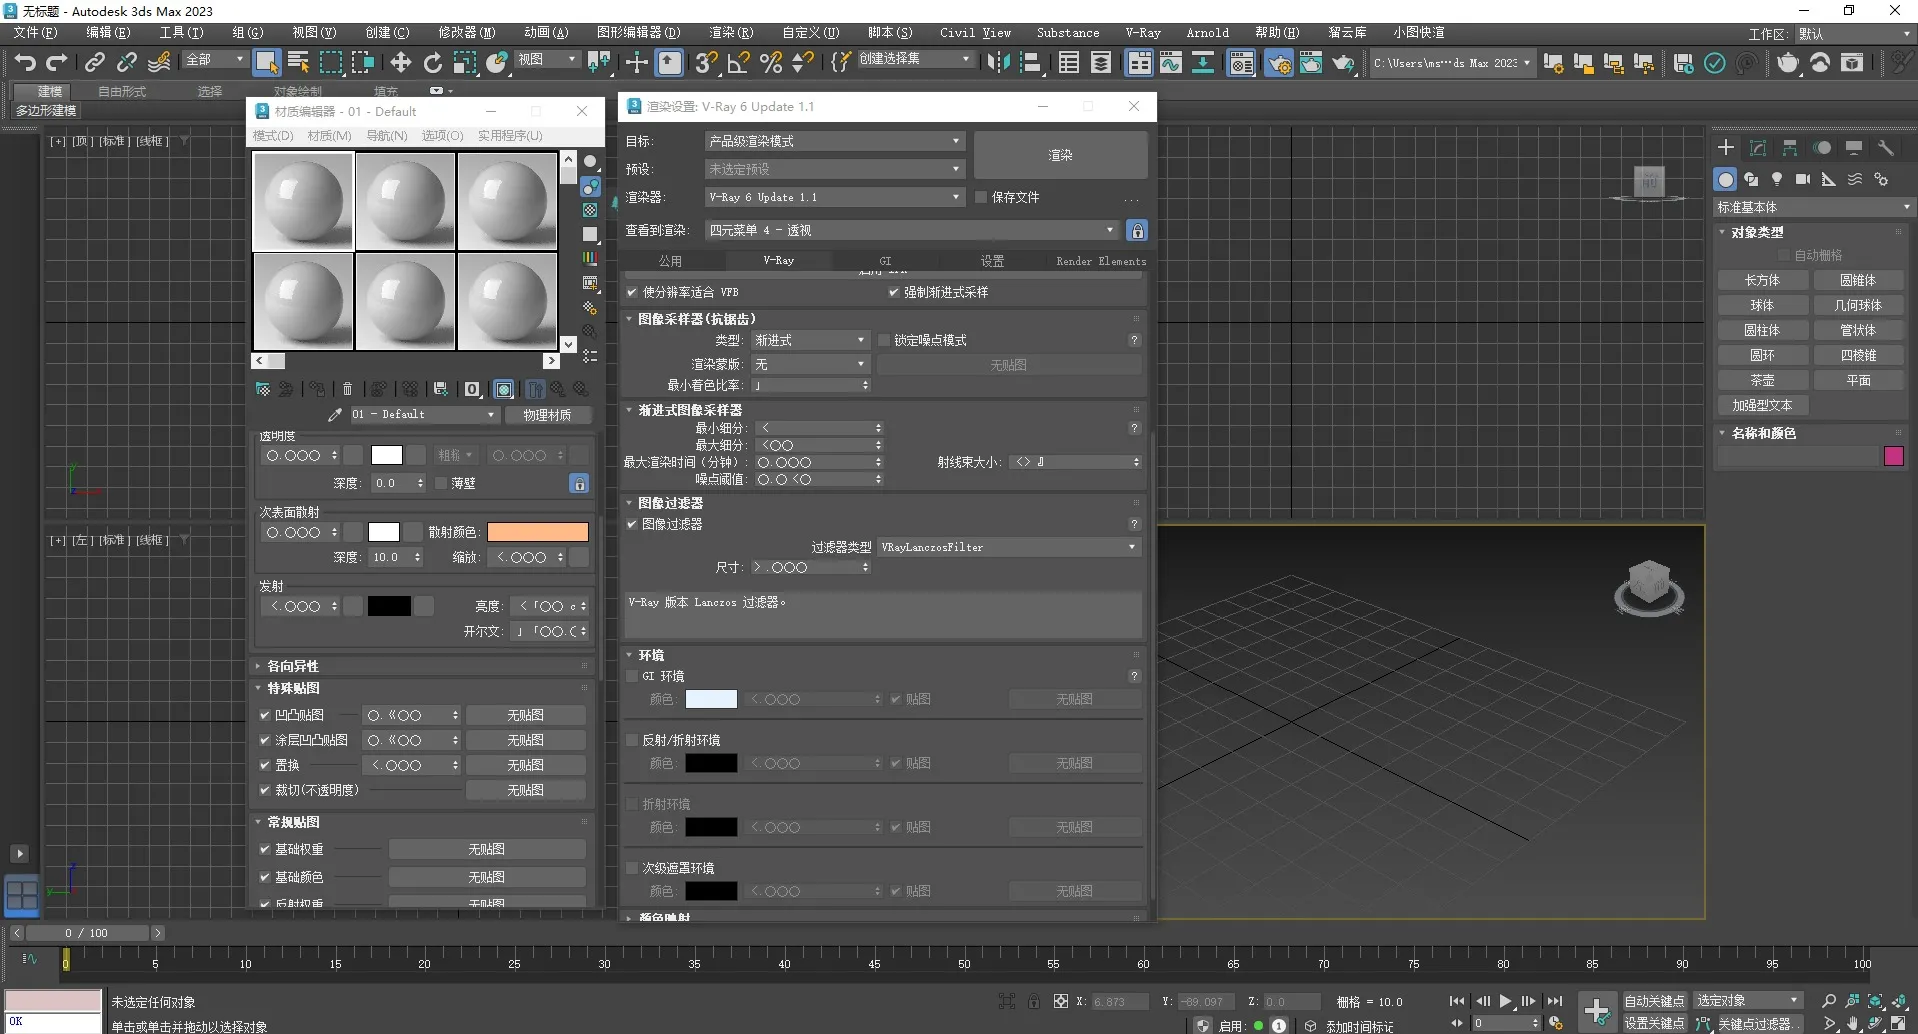Click the Play Animation button
This screenshot has height=1034, width=1918.
click(x=1505, y=1001)
